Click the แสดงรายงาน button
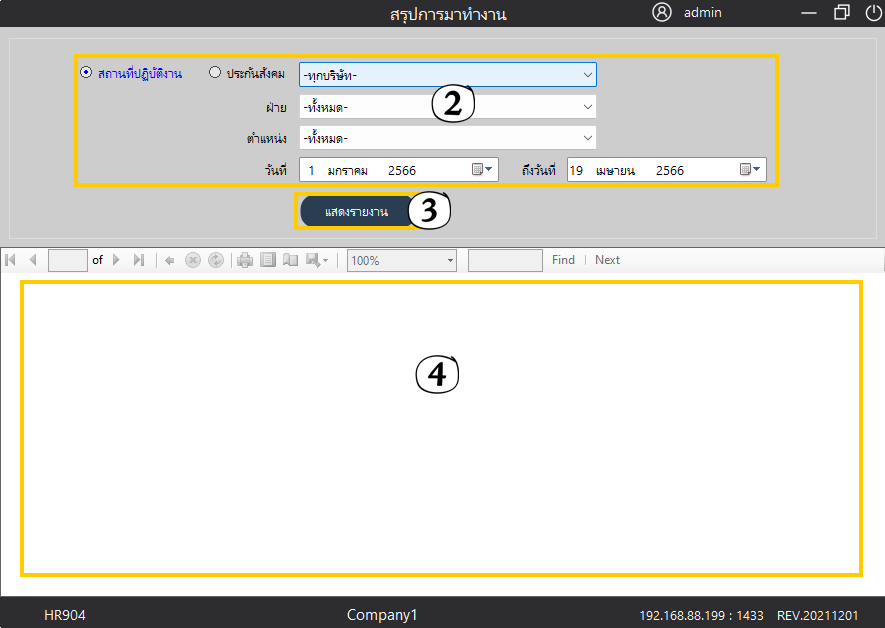885x628 pixels. tap(356, 212)
